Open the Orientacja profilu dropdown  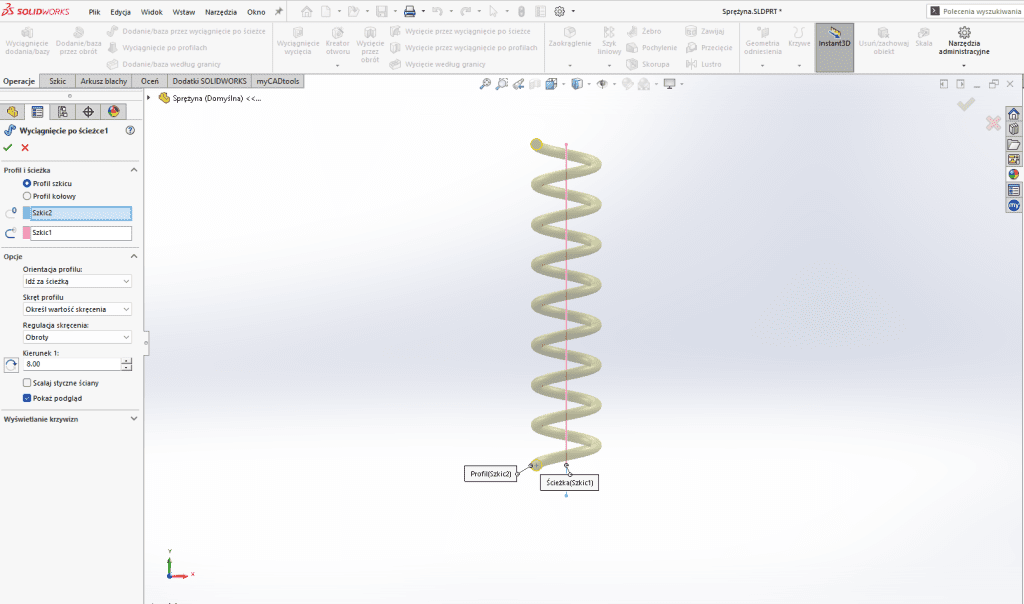click(77, 282)
